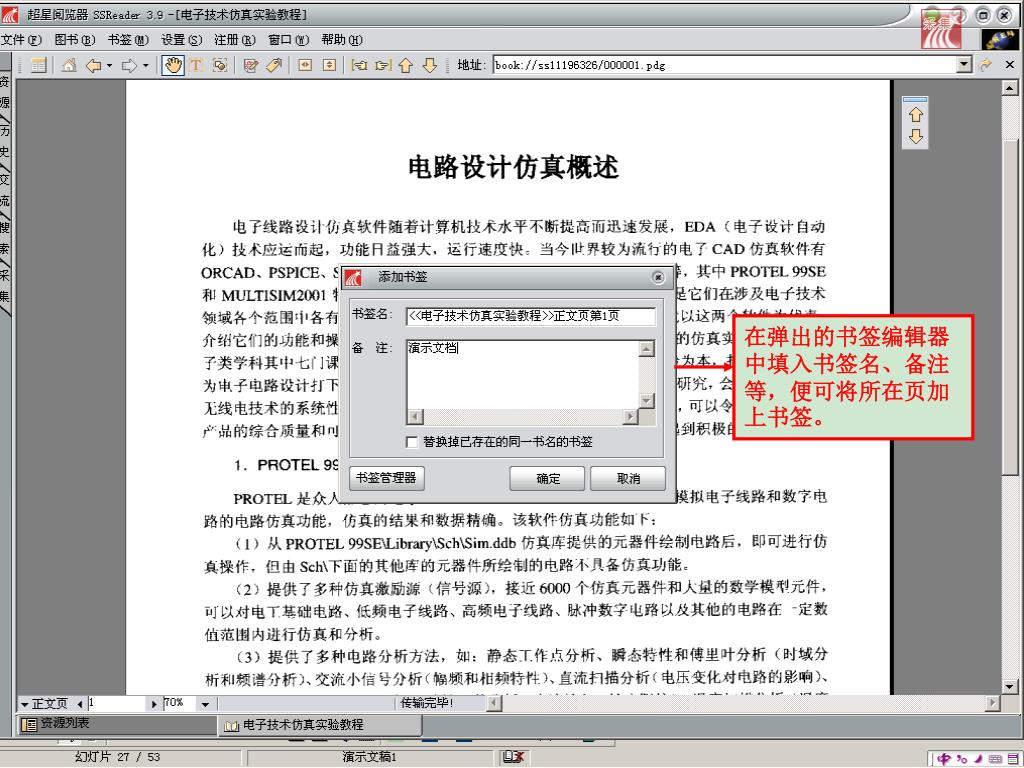Click the 中 IME language indicator
Screen dimensions: 1024x768
pyautogui.click(x=943, y=758)
